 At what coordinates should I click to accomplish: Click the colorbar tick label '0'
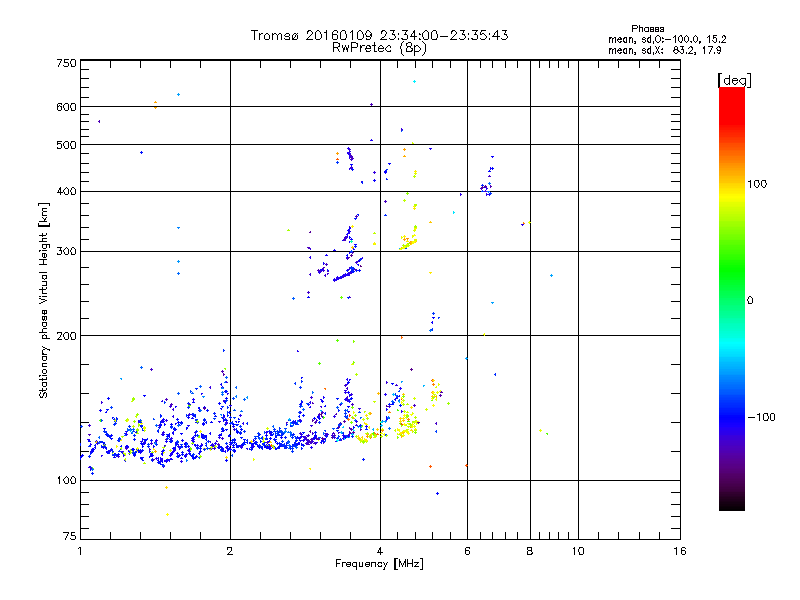tap(749, 301)
